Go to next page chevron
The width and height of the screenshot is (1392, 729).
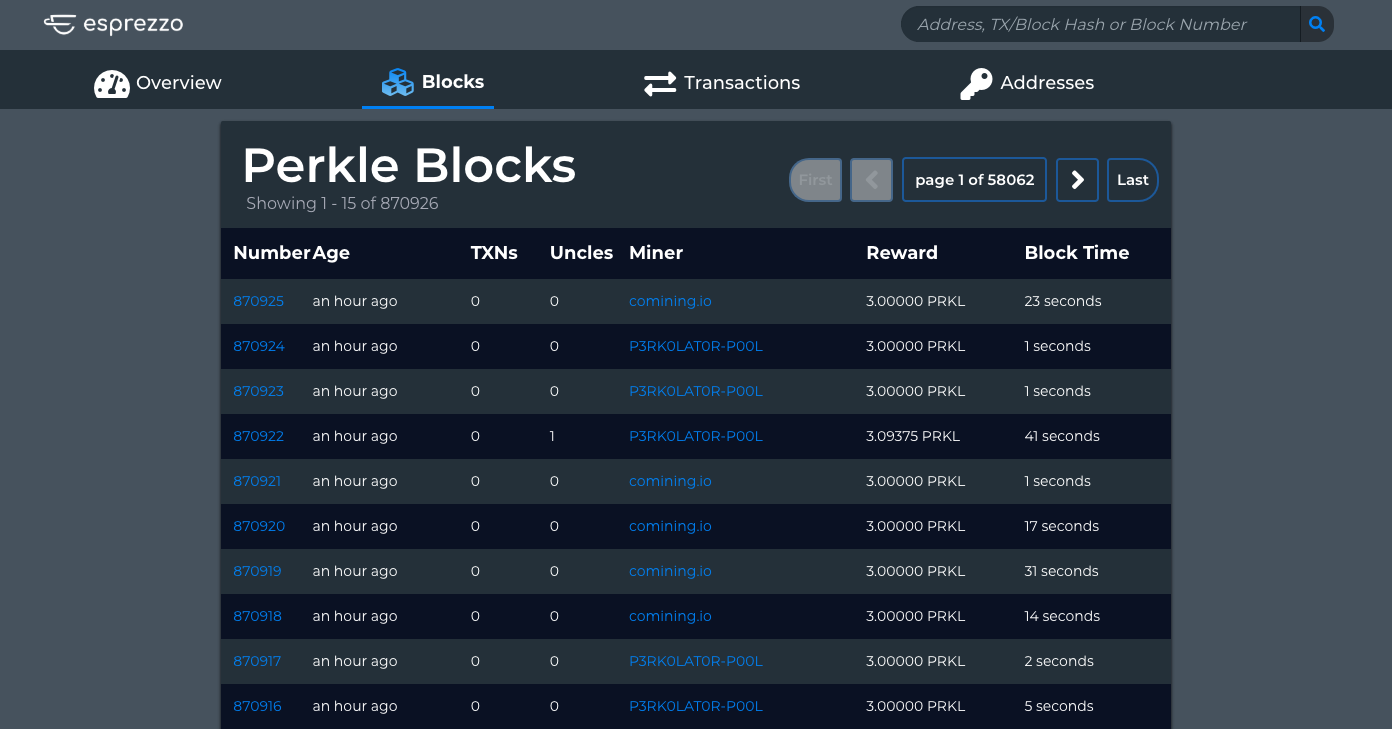click(x=1077, y=180)
